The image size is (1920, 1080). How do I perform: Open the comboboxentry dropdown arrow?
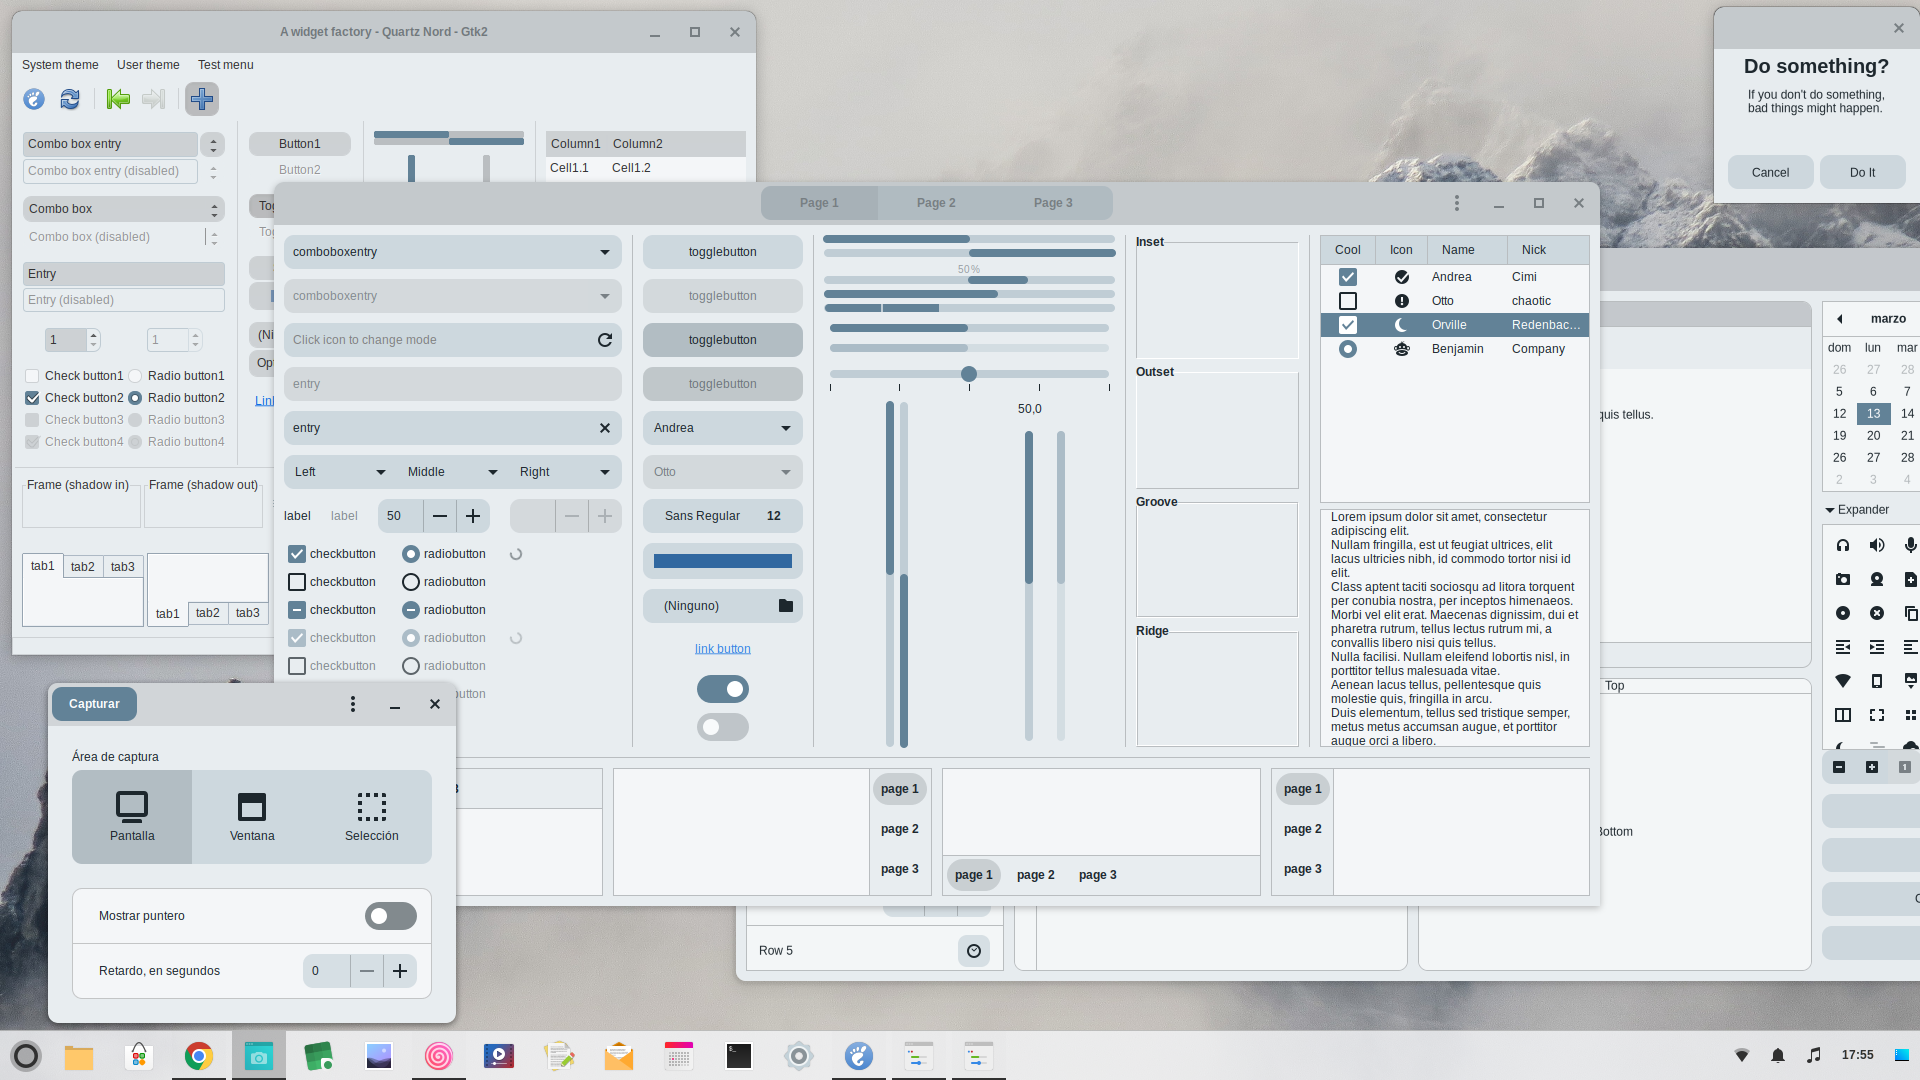[605, 252]
